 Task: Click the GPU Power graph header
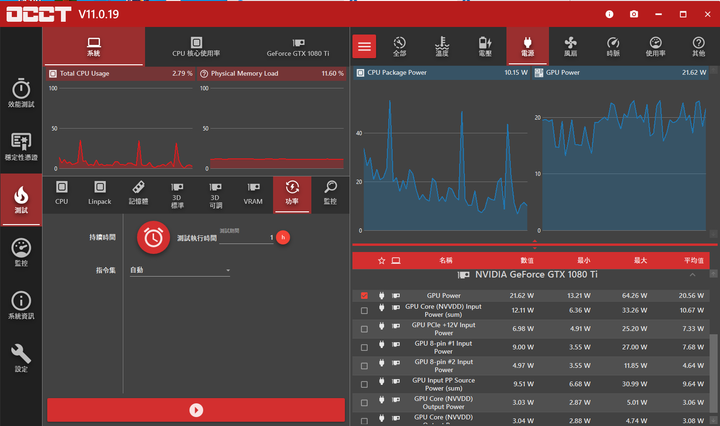click(x=620, y=73)
